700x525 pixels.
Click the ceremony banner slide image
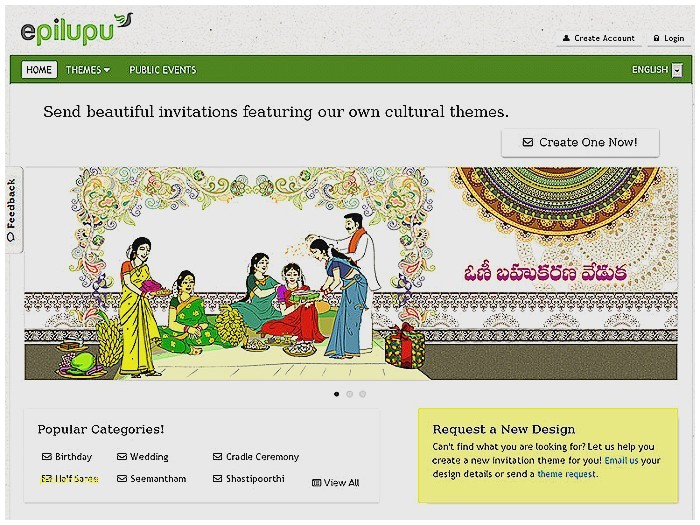pyautogui.click(x=351, y=273)
